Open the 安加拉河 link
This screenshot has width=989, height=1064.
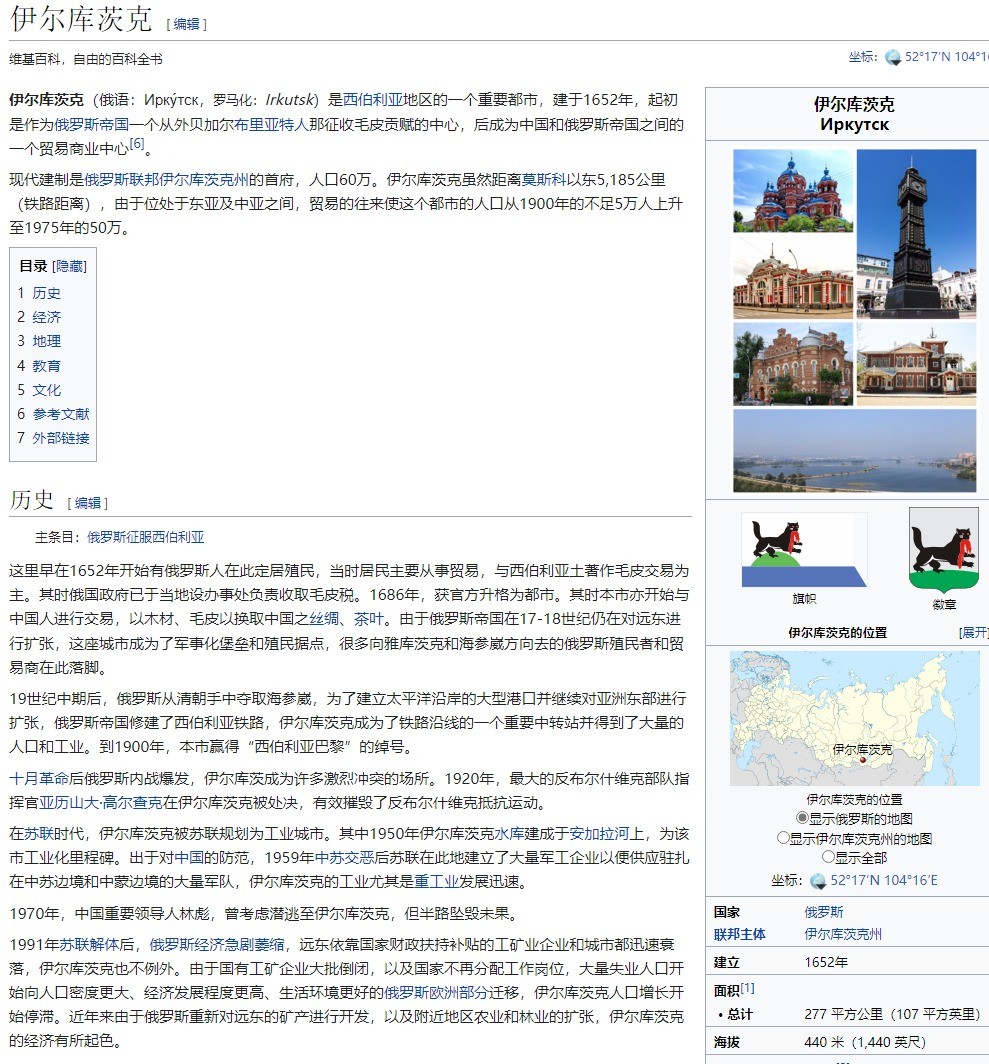(x=599, y=833)
